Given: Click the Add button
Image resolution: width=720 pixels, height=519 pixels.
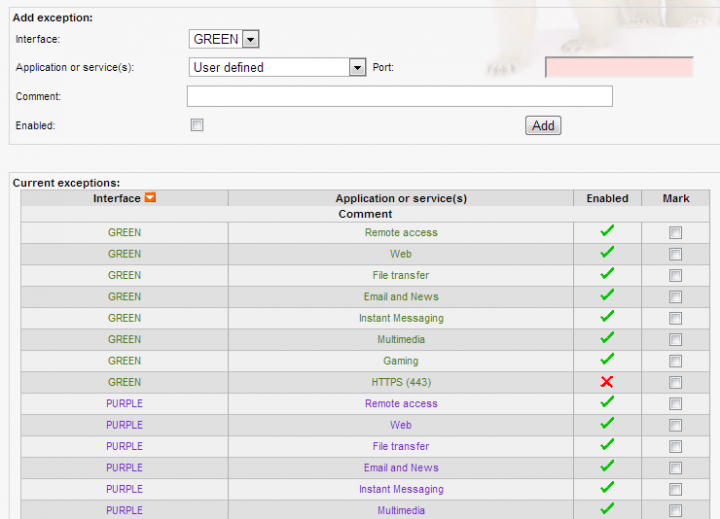Looking at the screenshot, I should click(x=543, y=126).
